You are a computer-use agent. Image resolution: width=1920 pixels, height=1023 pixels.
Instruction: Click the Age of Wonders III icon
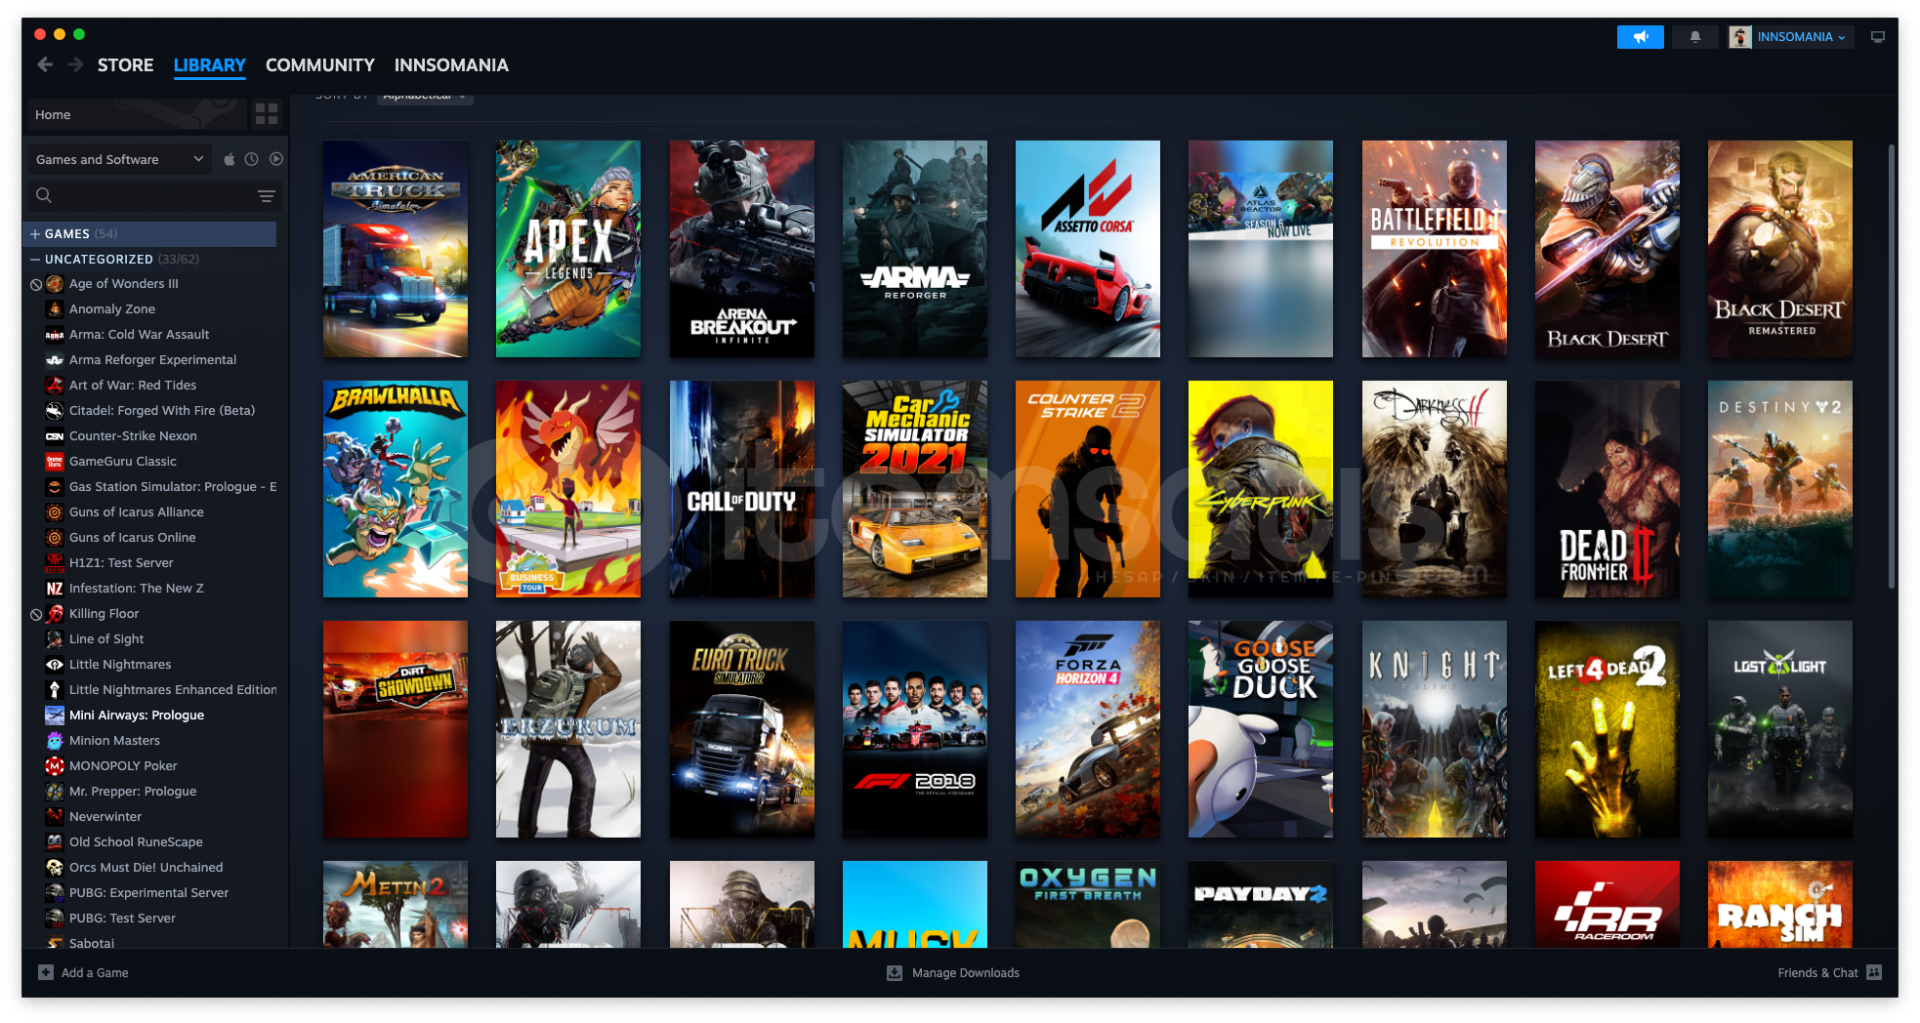[55, 284]
